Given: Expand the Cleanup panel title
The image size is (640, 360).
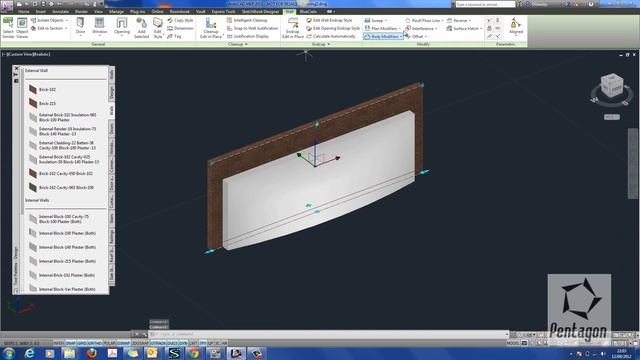Looking at the screenshot, I should coord(238,44).
